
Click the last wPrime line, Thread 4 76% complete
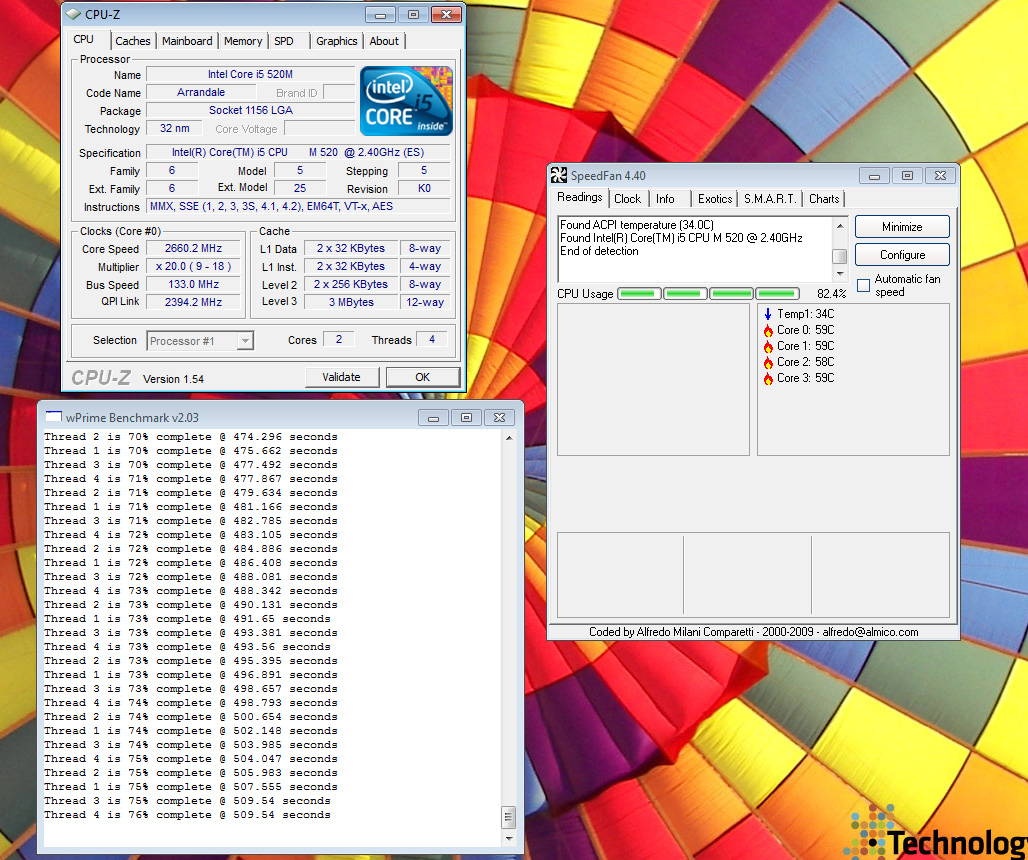pyautogui.click(x=187, y=815)
